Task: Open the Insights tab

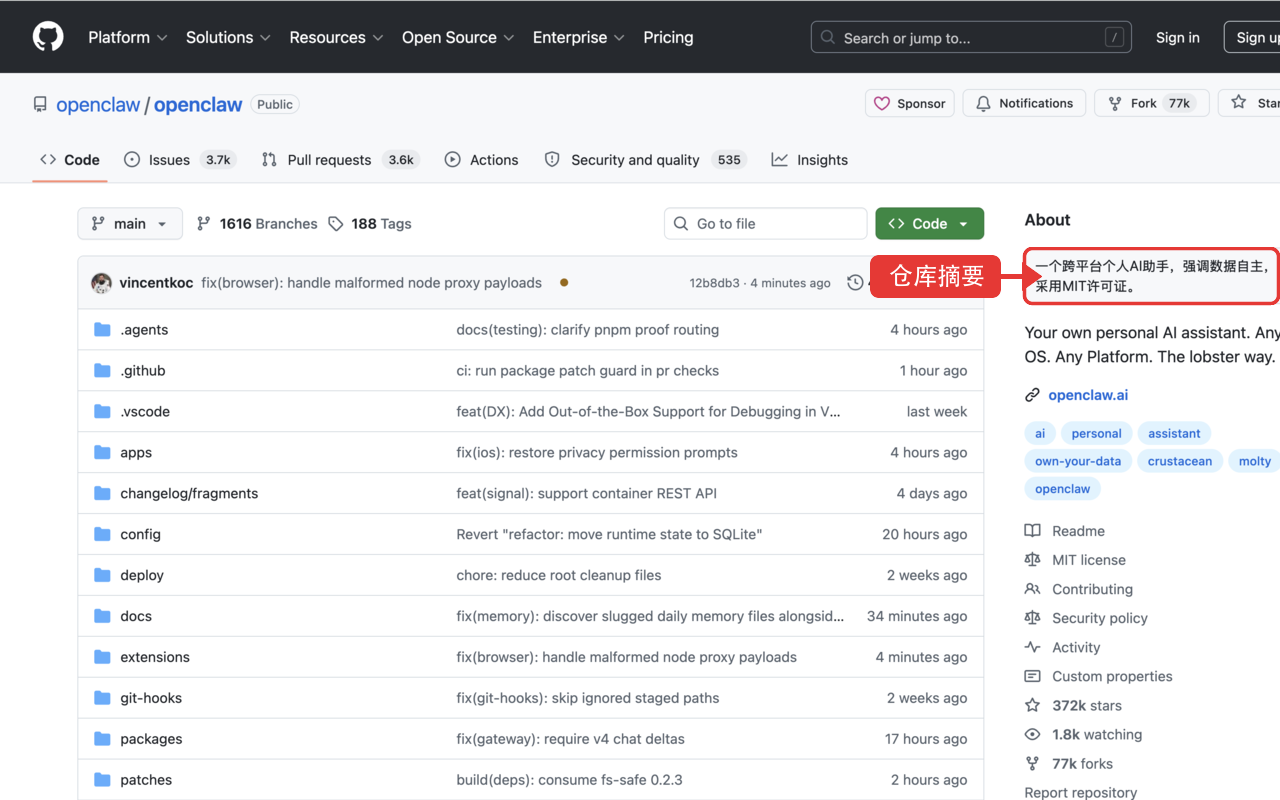Action: click(810, 160)
